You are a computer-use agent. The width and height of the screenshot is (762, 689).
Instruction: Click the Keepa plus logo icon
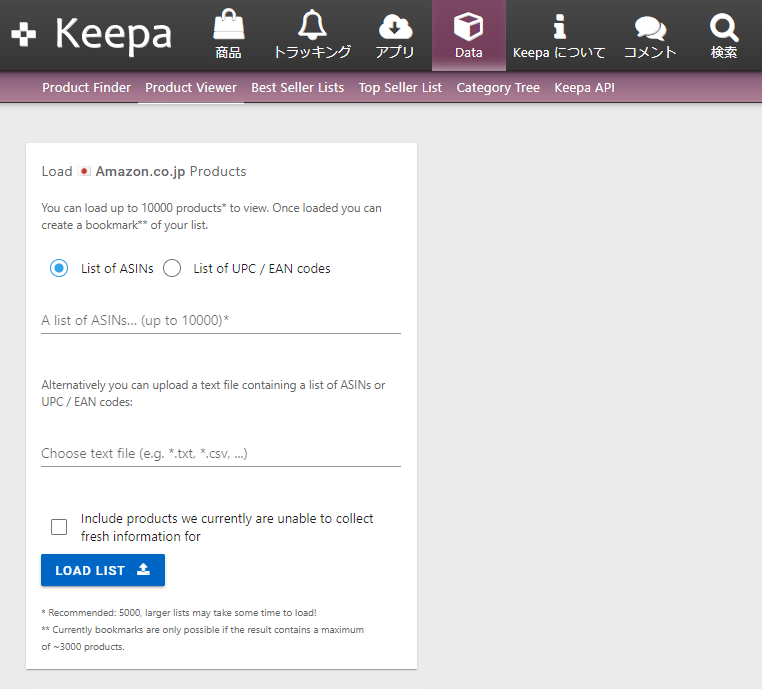[x=24, y=34]
